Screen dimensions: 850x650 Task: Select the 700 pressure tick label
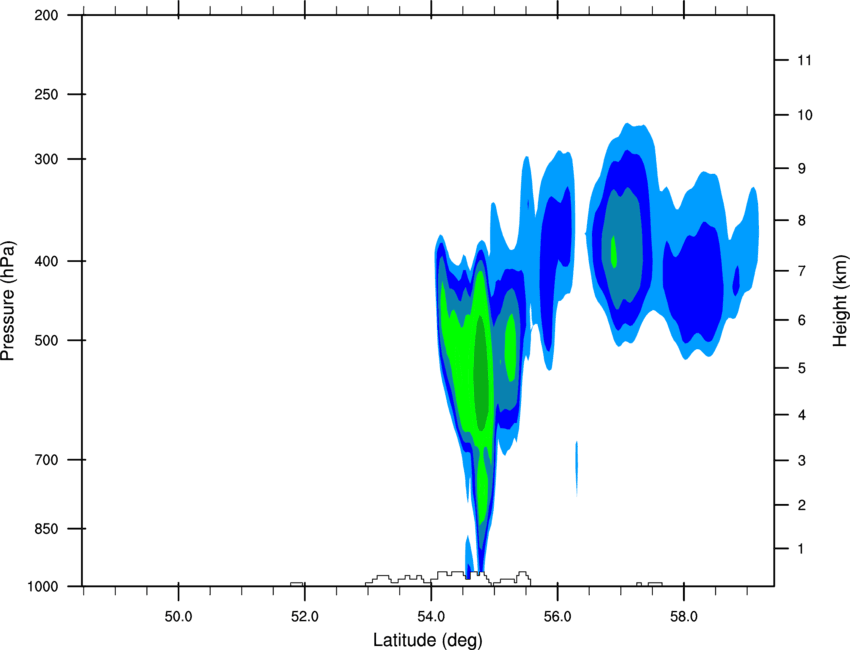[46, 460]
